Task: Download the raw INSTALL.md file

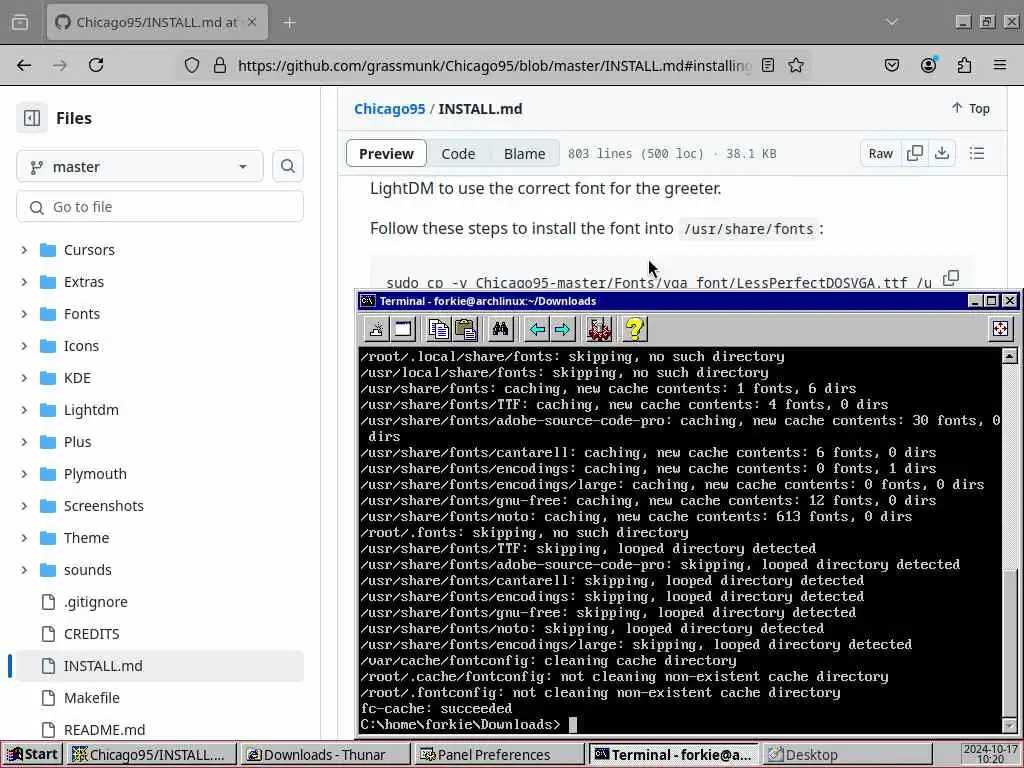Action: tap(942, 153)
